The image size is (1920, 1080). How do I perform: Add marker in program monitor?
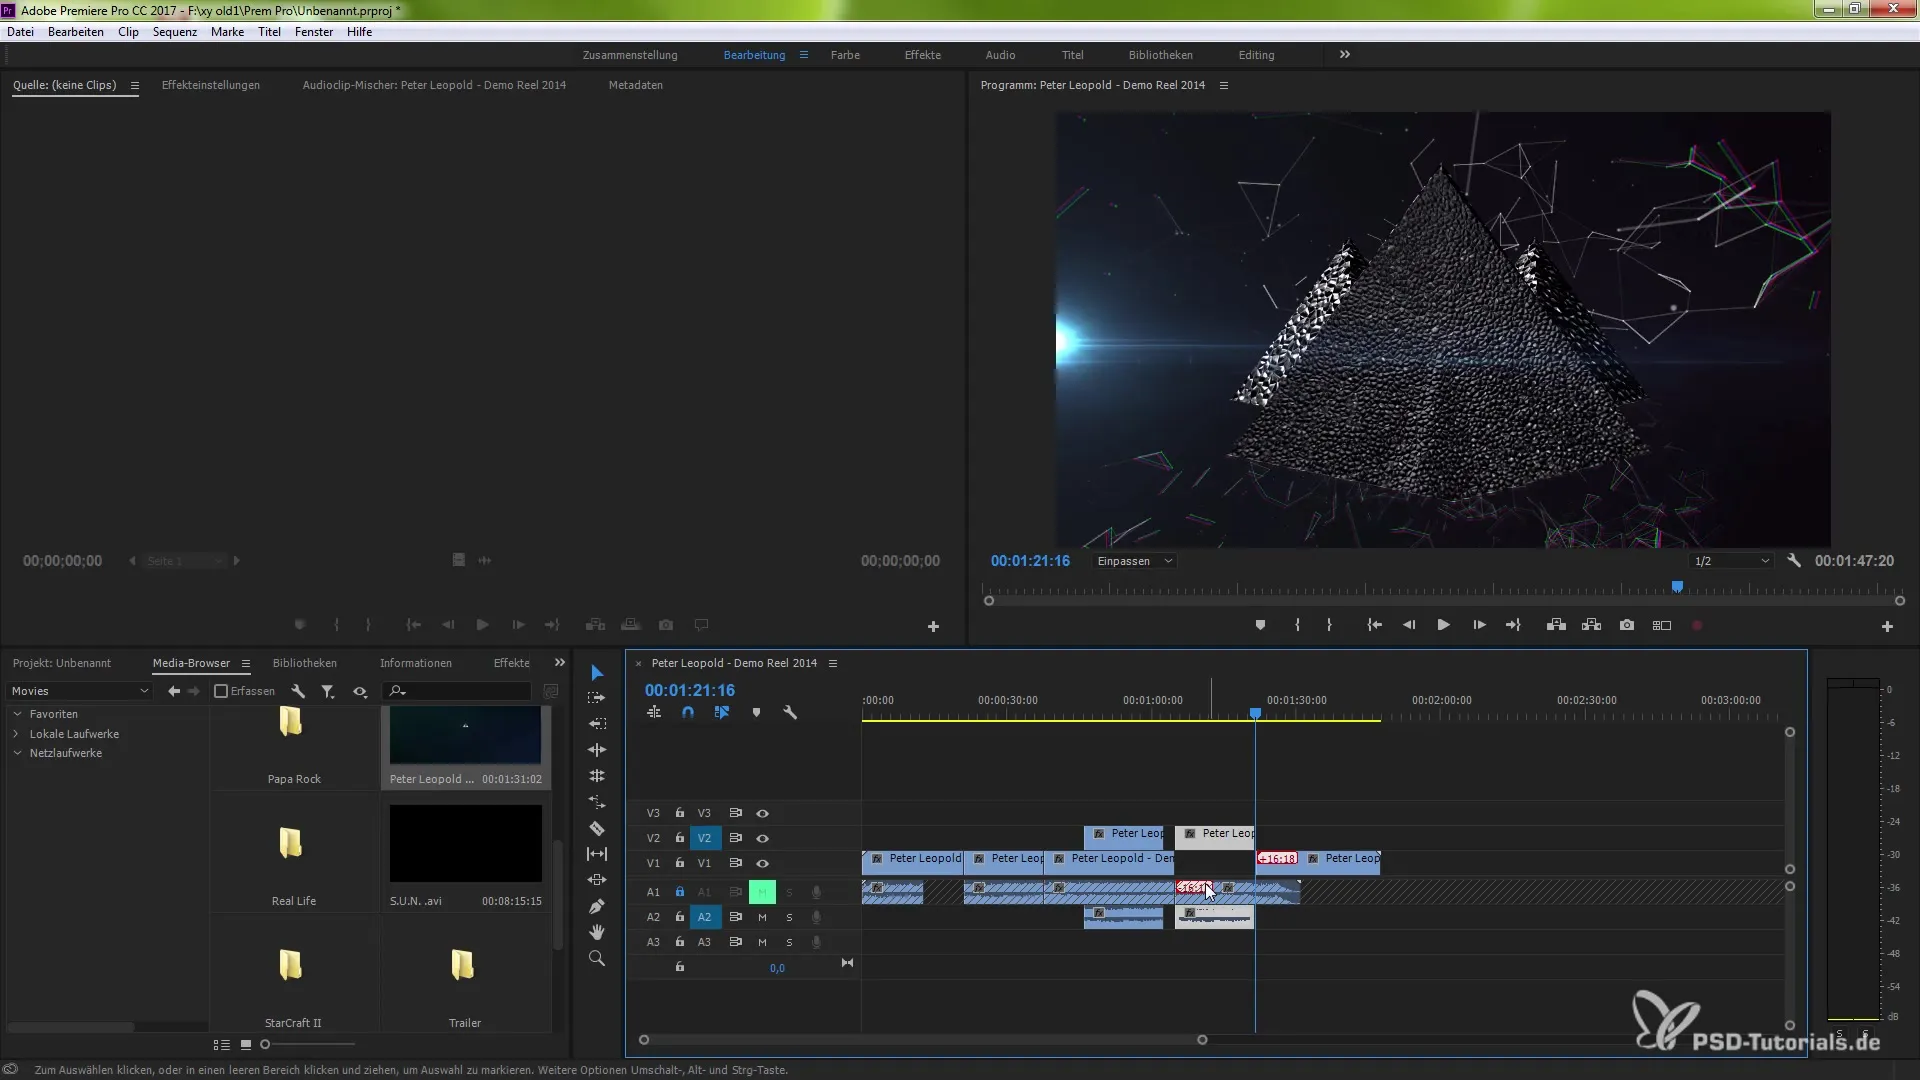point(1260,625)
